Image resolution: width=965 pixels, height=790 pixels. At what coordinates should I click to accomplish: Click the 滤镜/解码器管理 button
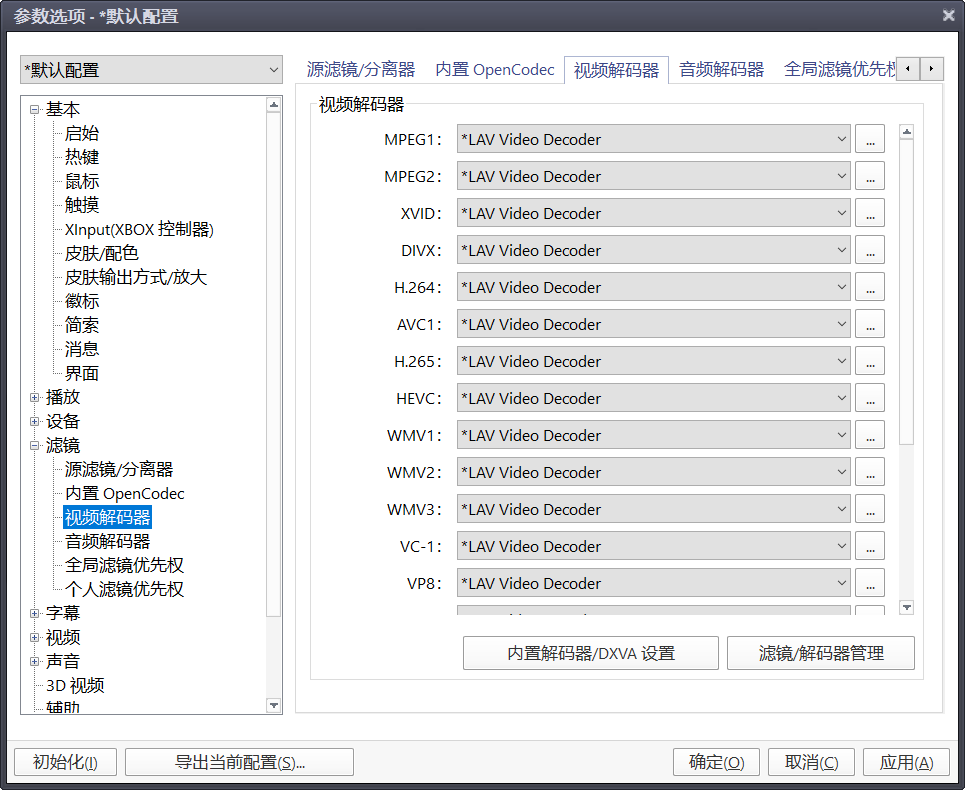pyautogui.click(x=820, y=653)
